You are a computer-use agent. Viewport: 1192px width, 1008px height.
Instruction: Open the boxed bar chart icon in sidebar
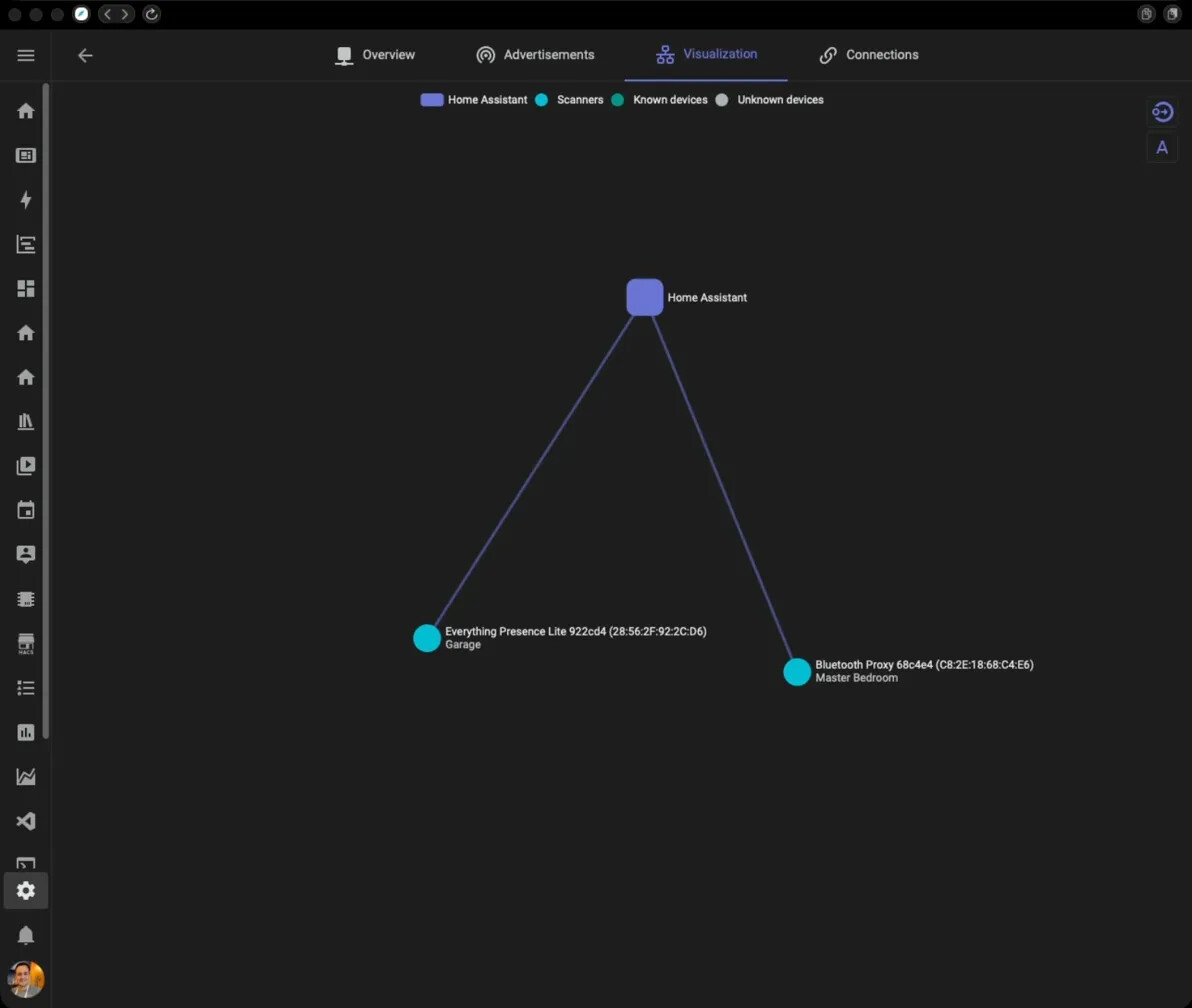click(26, 732)
